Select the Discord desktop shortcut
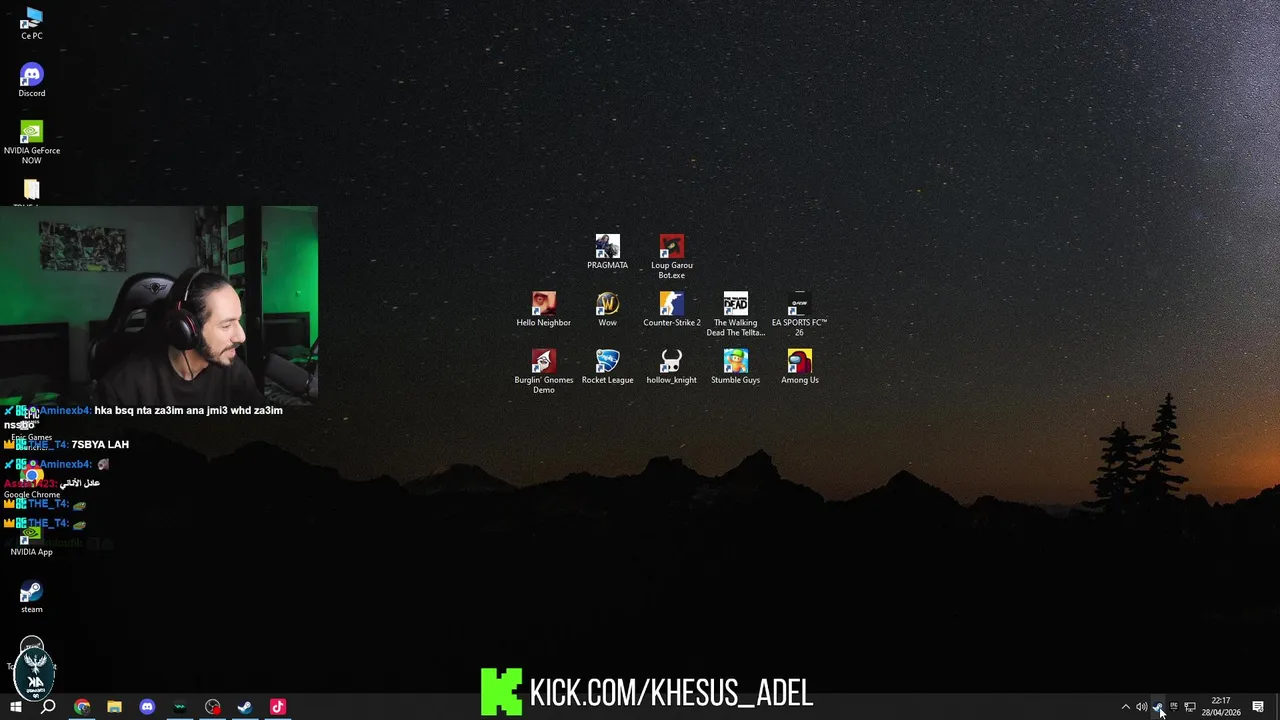Screen dimensions: 1280x720 click(31, 81)
